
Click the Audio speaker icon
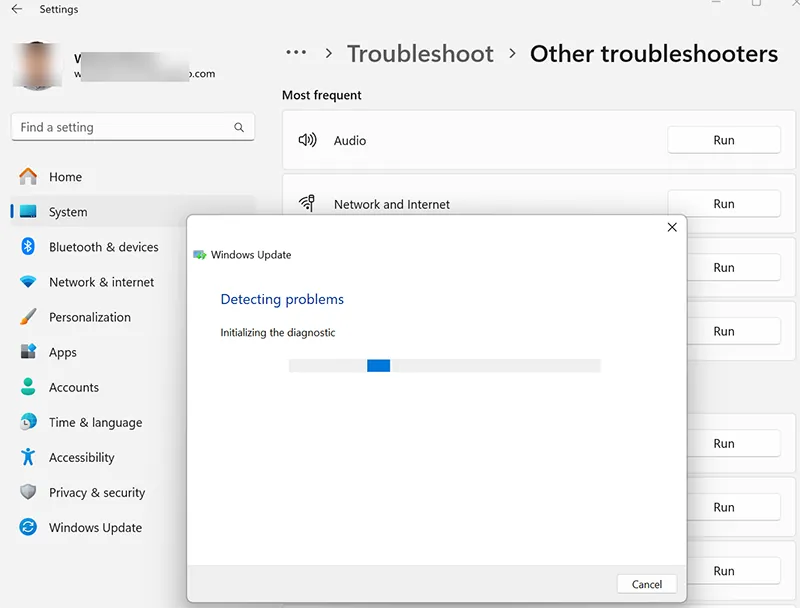pos(308,140)
